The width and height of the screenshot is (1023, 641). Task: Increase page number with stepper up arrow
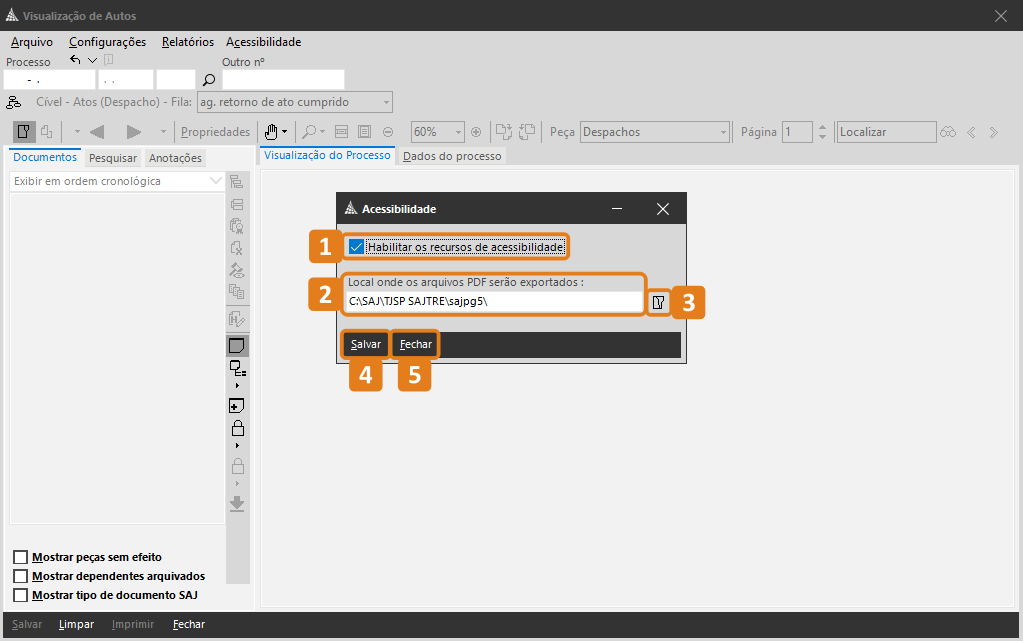(822, 127)
